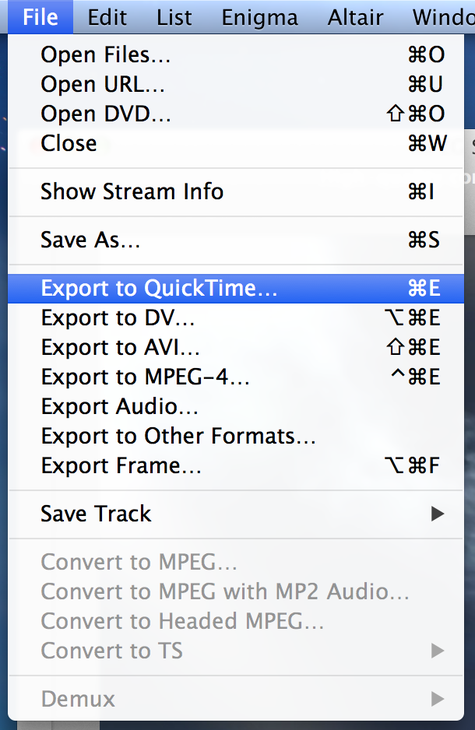Open the Edit menu
475x730 pixels.
coord(107,17)
